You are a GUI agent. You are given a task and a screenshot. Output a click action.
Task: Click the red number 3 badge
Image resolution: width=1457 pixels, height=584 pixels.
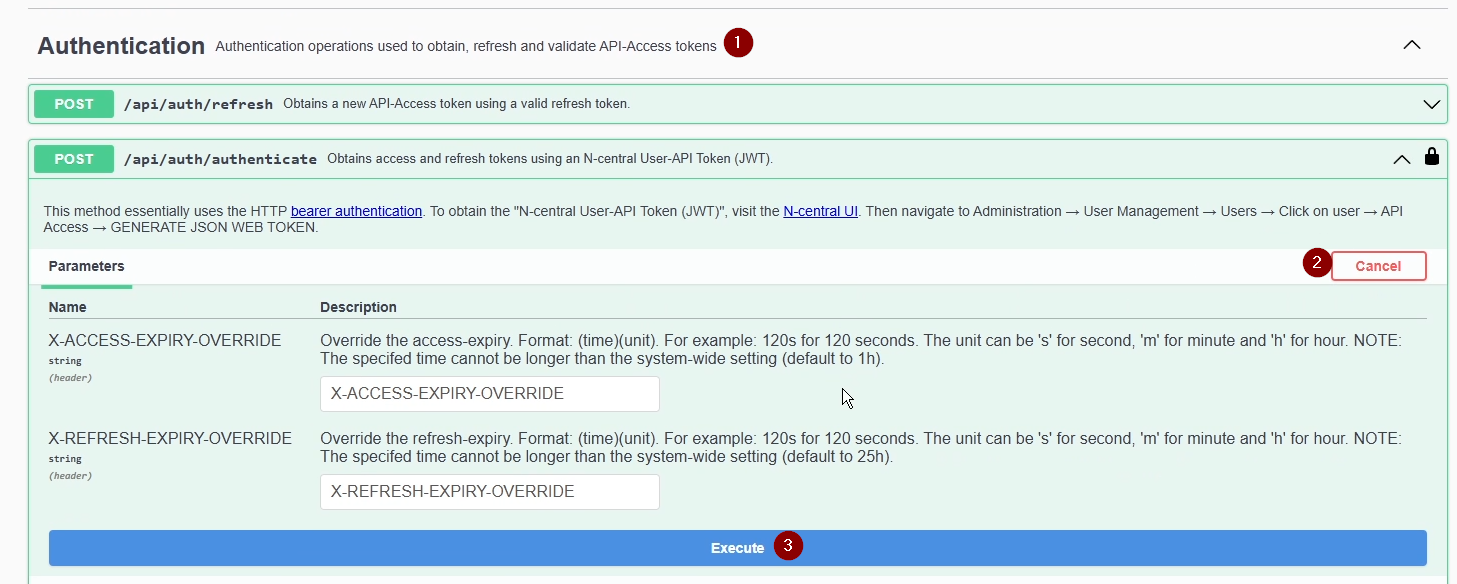point(789,546)
